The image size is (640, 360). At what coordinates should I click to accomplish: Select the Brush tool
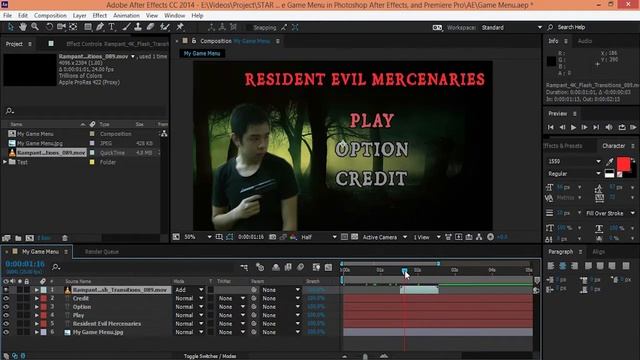tap(127, 27)
